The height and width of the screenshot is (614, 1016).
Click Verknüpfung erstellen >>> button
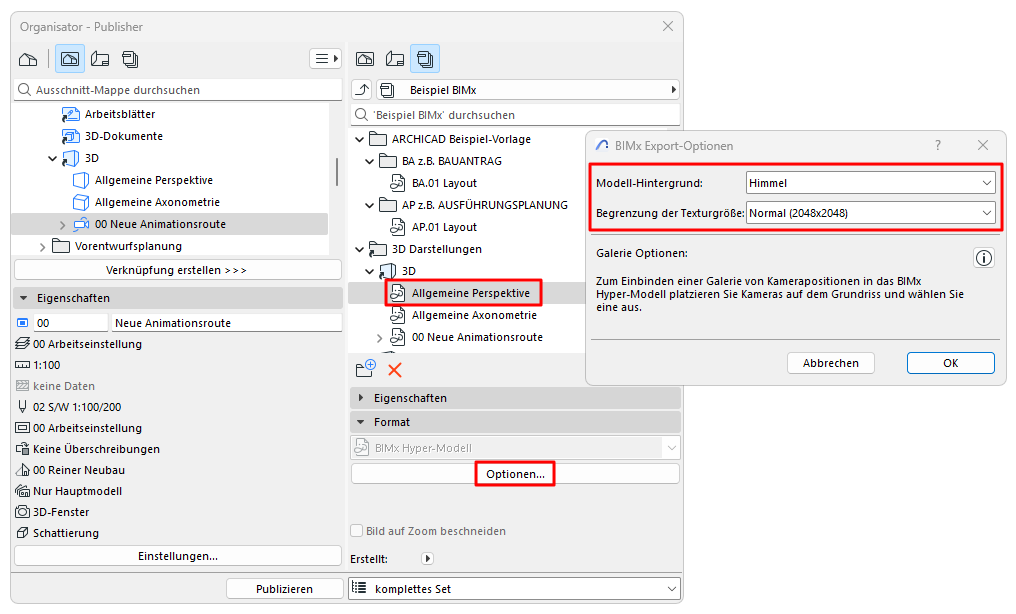point(178,270)
